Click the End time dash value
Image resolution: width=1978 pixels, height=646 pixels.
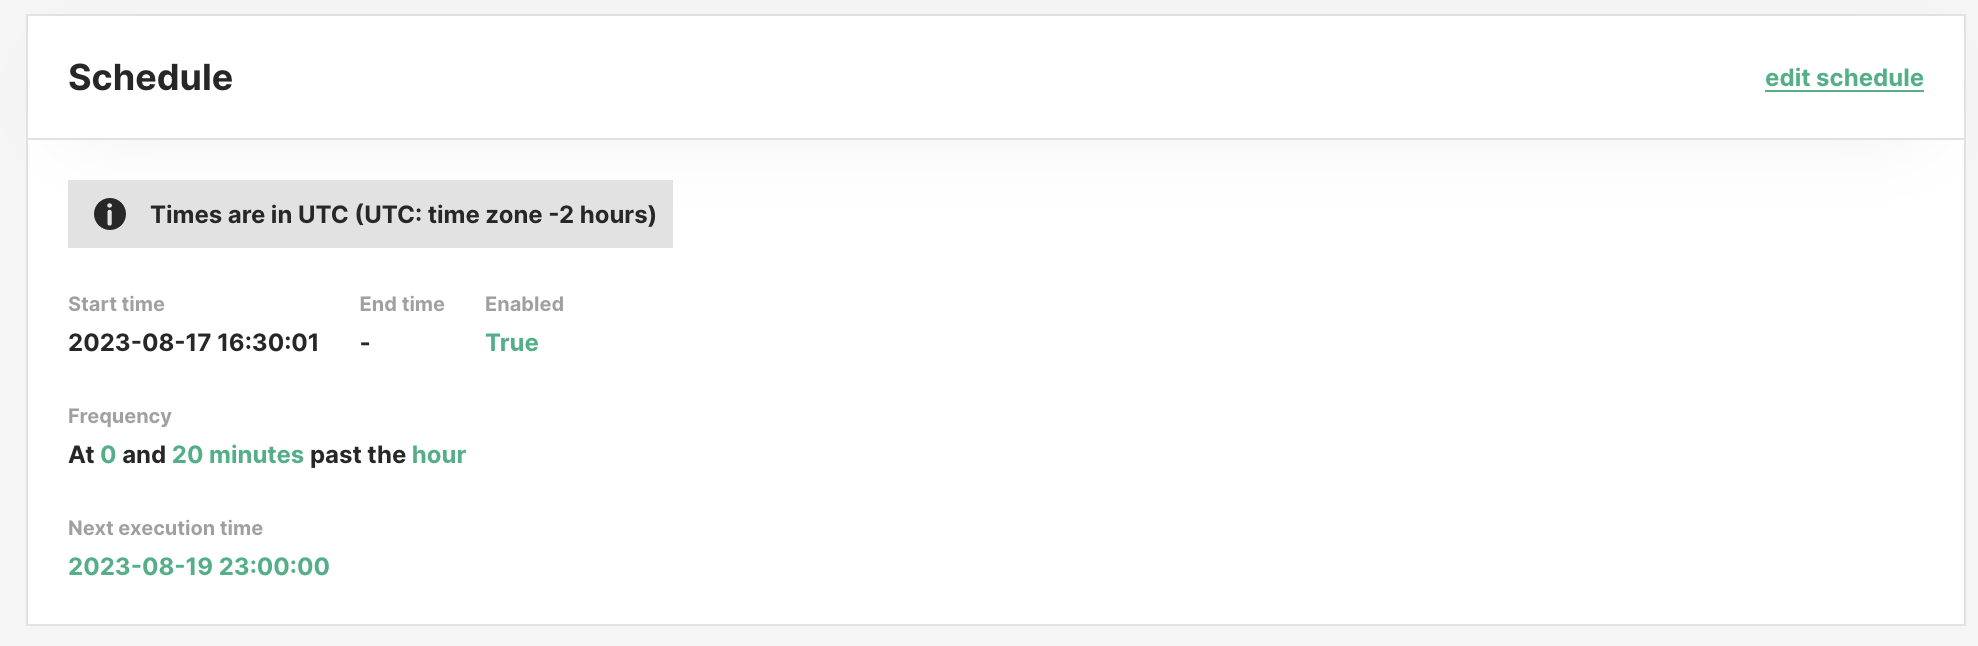pos(365,343)
